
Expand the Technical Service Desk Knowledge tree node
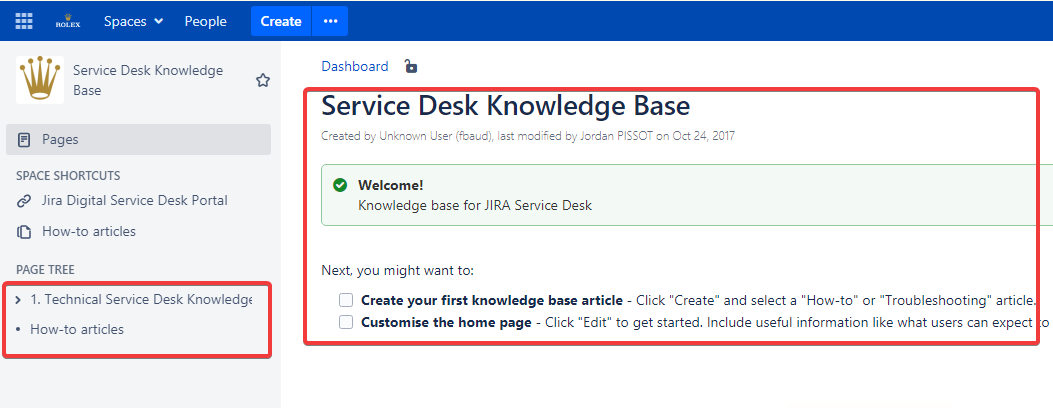pos(18,300)
